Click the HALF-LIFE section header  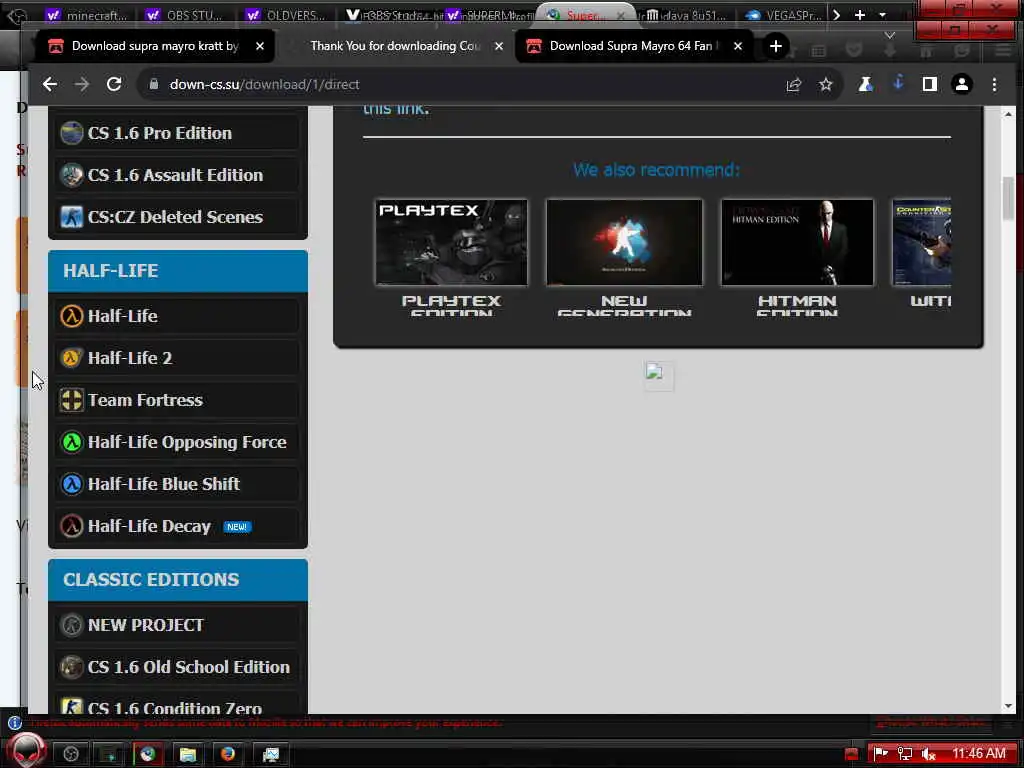click(x=178, y=271)
